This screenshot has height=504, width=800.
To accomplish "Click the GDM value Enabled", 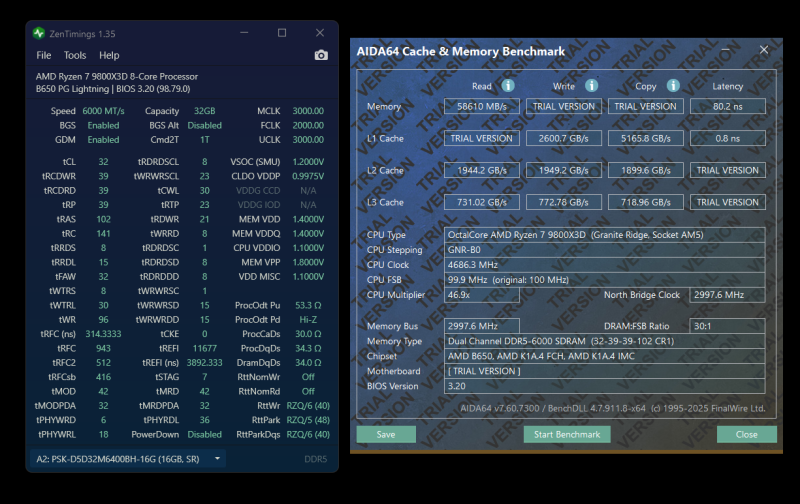I will click(x=103, y=139).
